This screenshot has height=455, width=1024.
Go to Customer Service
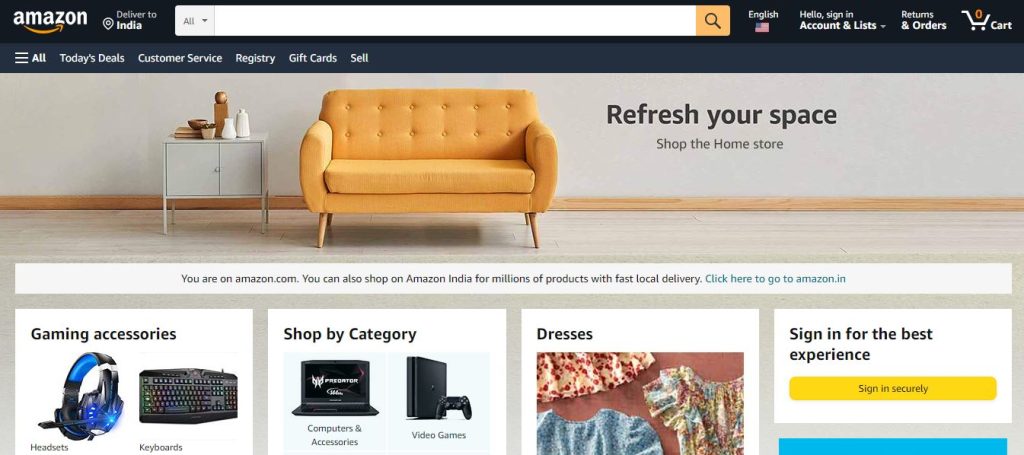click(180, 58)
